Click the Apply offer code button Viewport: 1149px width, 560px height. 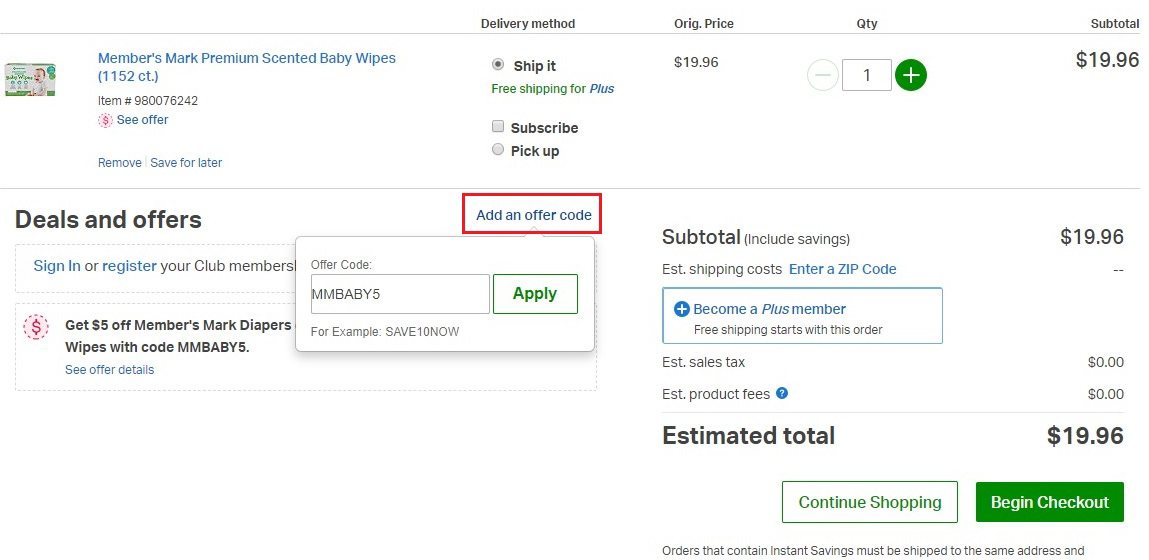pos(535,294)
